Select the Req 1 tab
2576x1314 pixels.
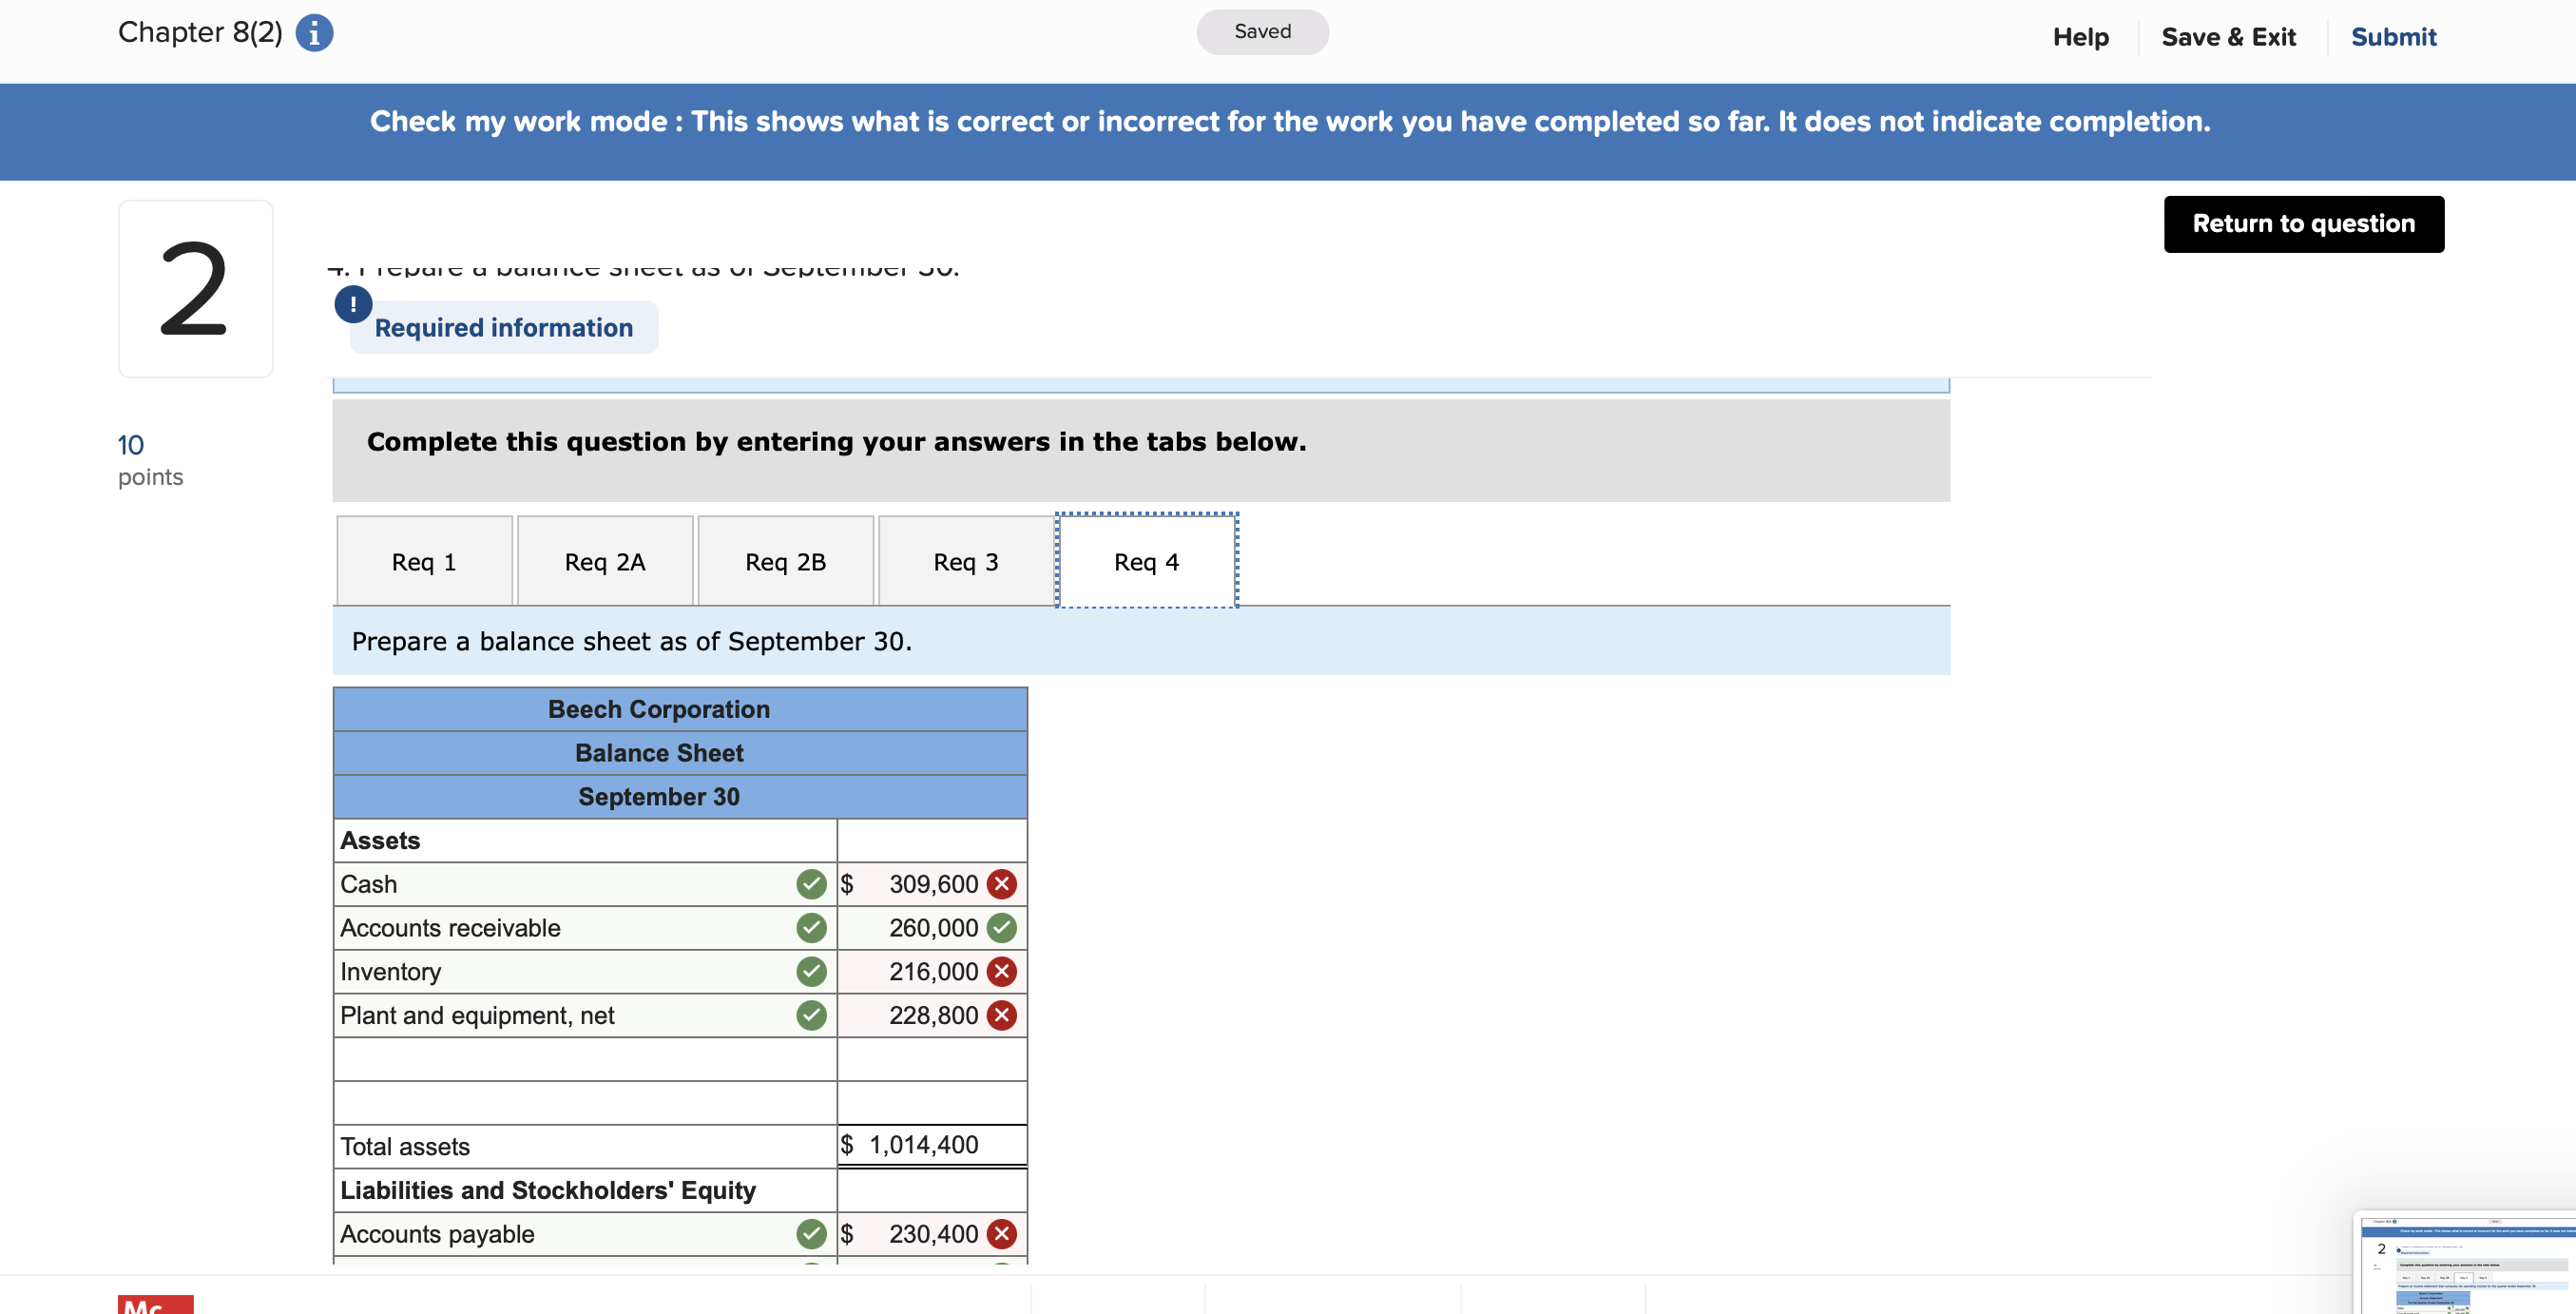click(424, 561)
